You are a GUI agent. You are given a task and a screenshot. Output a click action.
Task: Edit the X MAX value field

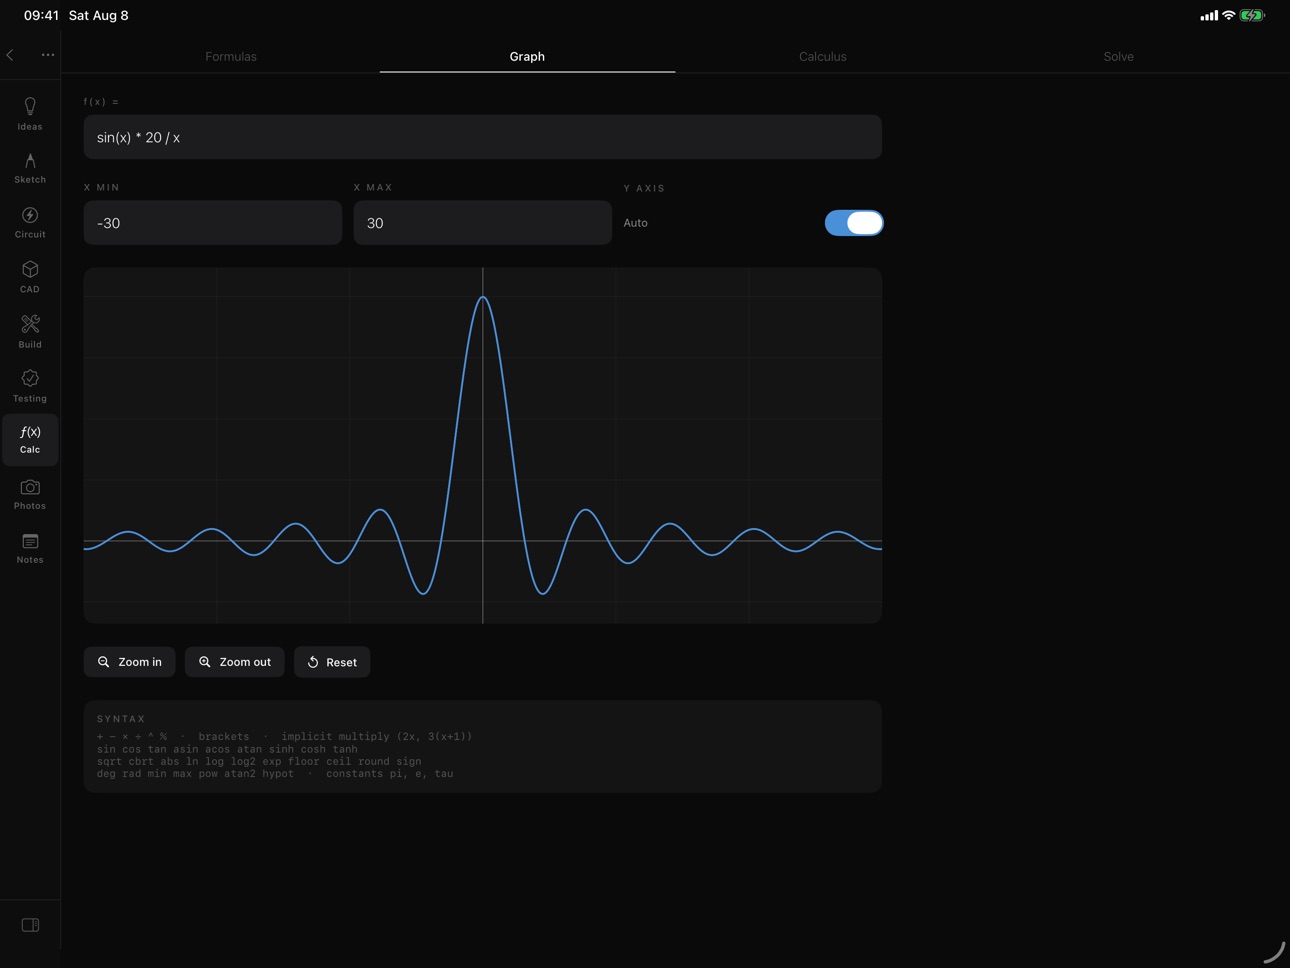click(x=483, y=223)
